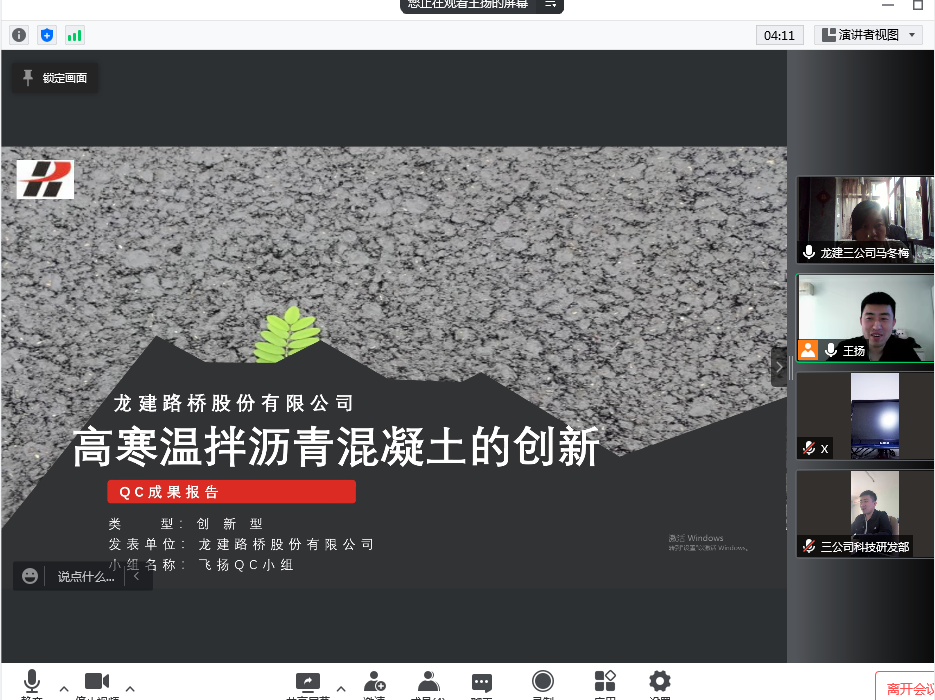Click the 锁定画面 pin button
The height and width of the screenshot is (700, 935).
pos(55,78)
